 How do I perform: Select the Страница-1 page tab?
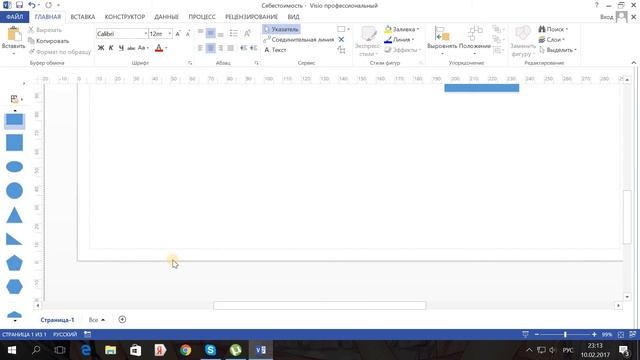click(58, 320)
